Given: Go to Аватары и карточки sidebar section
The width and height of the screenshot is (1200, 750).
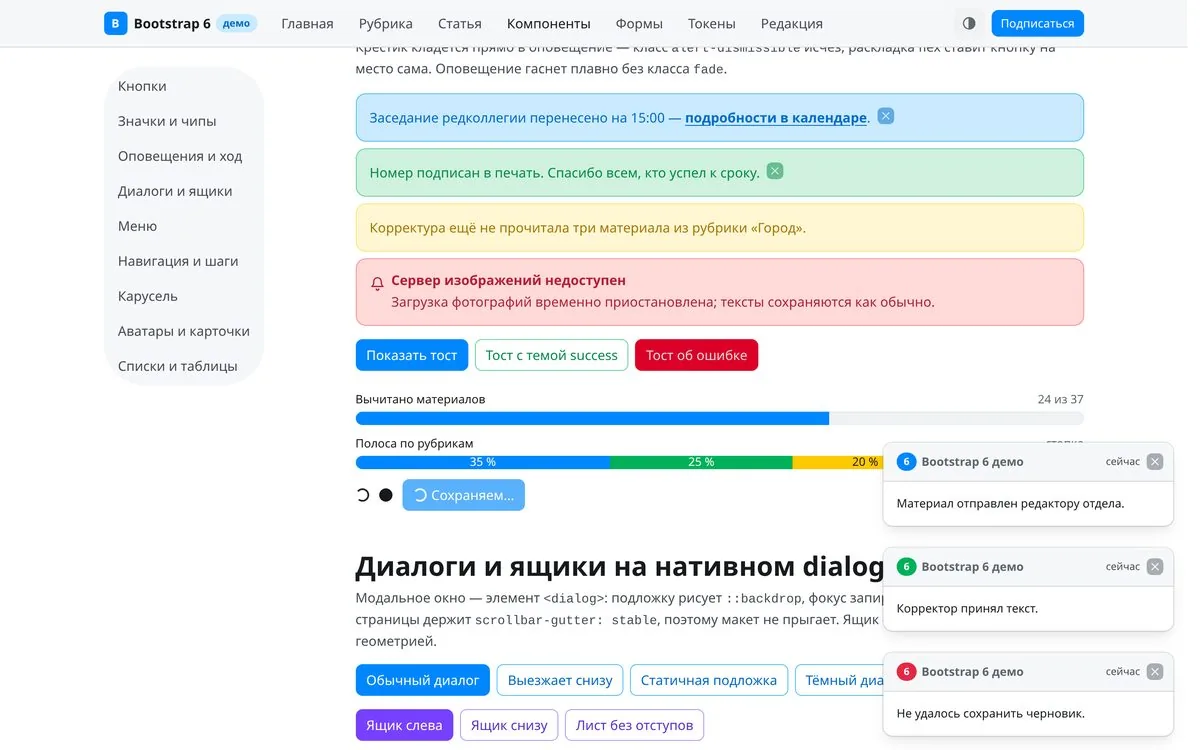Looking at the screenshot, I should (184, 331).
